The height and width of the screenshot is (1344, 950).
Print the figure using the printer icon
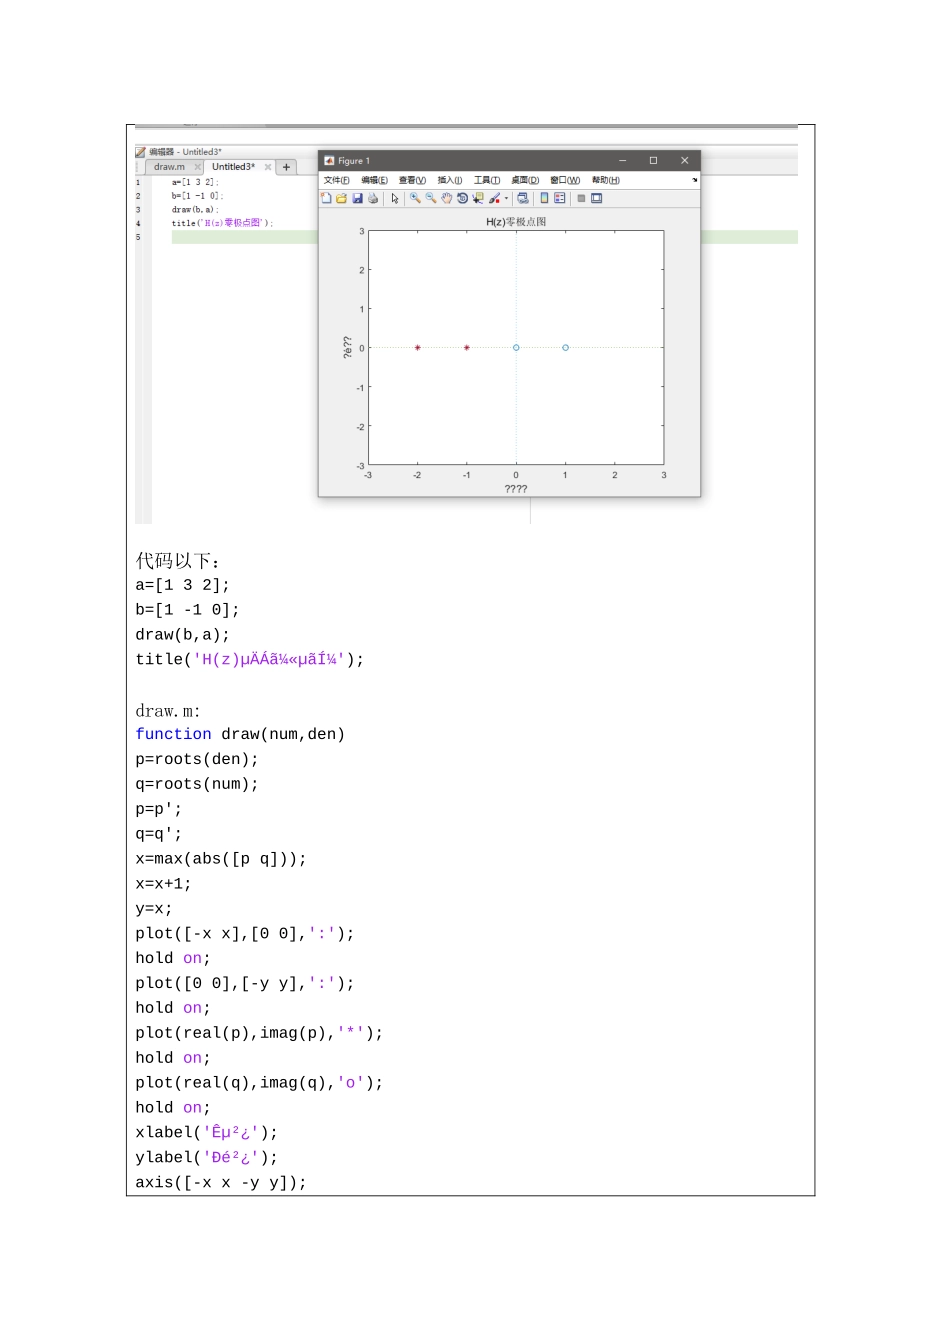tap(373, 198)
